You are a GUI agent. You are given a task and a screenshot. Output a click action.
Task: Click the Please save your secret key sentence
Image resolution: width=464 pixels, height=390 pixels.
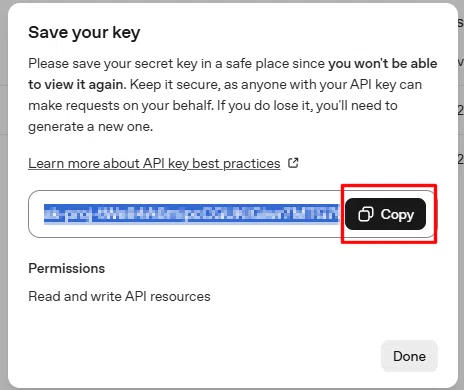coord(176,63)
